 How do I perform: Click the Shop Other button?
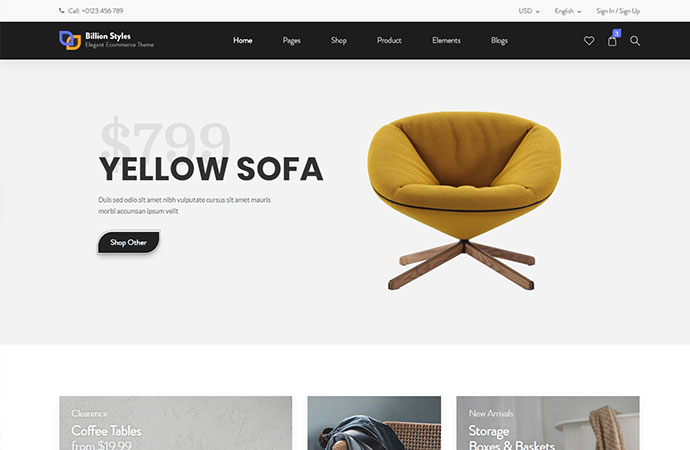pyautogui.click(x=128, y=242)
